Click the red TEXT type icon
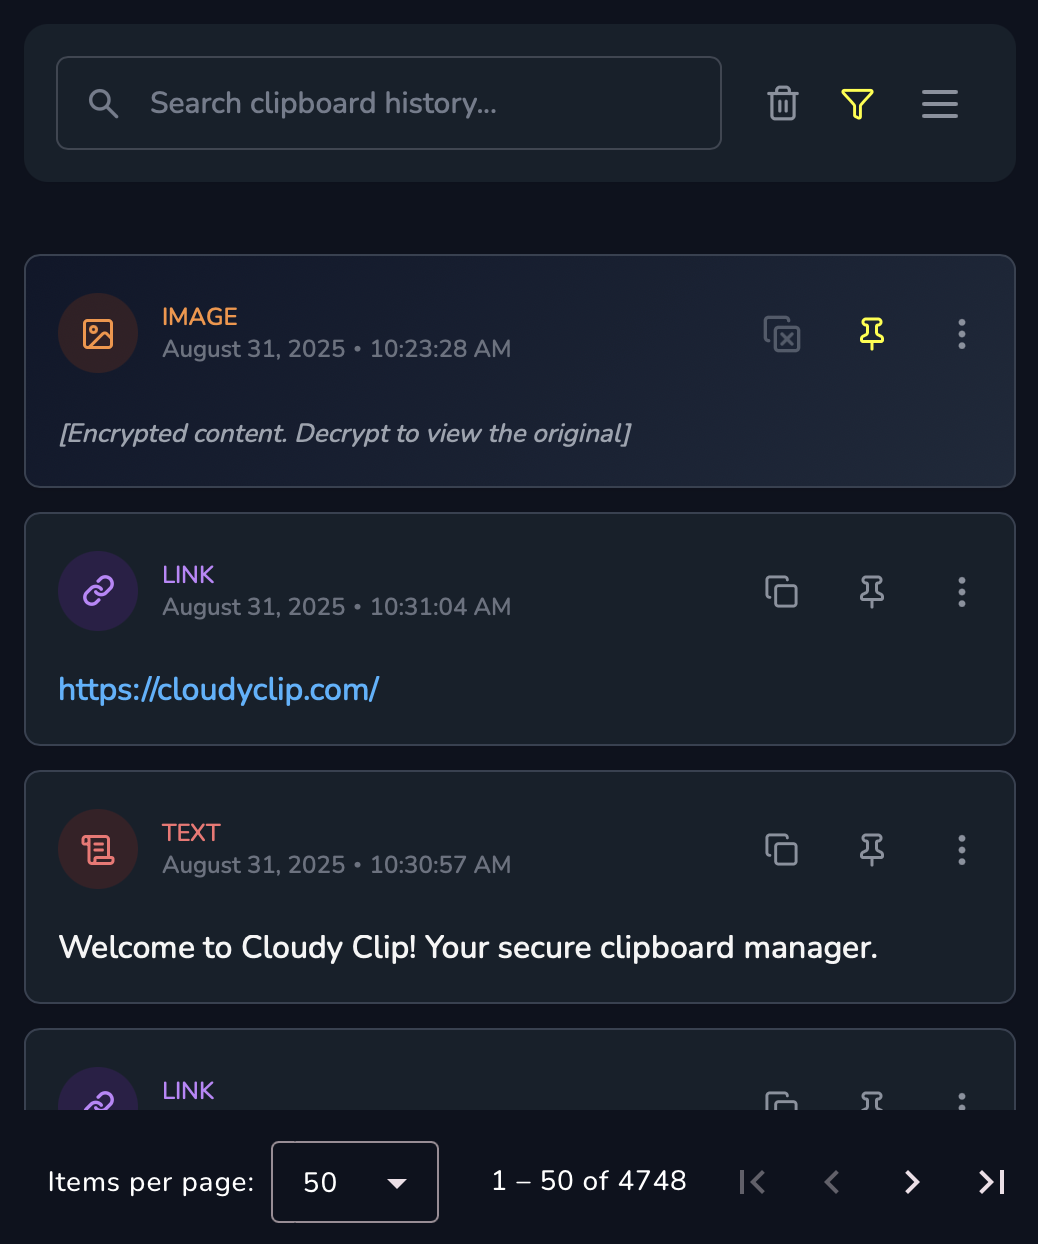The width and height of the screenshot is (1038, 1244). pos(98,849)
